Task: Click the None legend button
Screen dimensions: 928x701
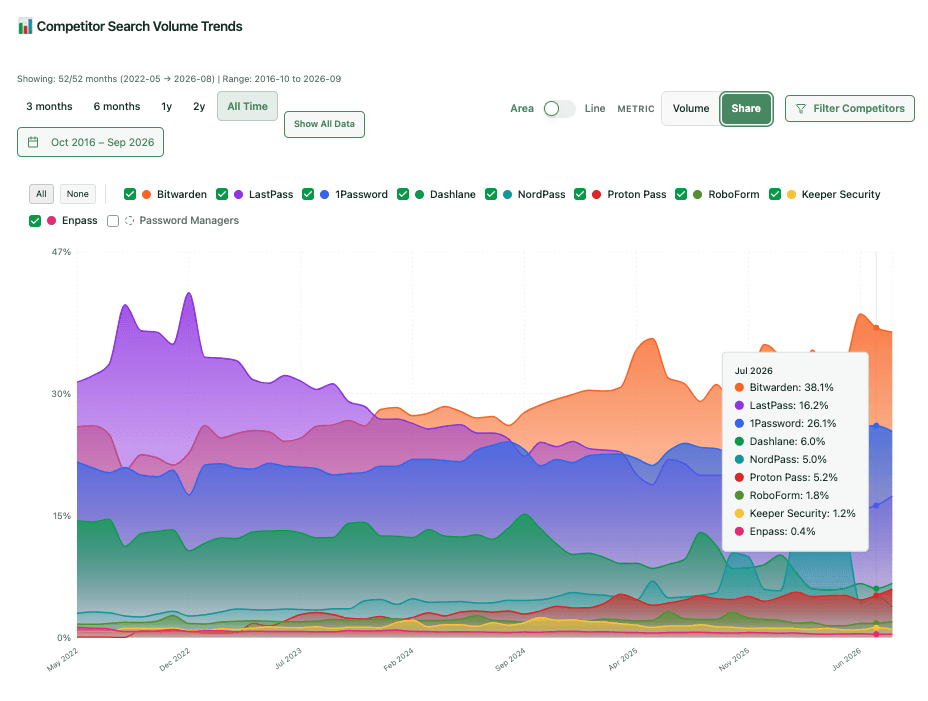Action: pyautogui.click(x=78, y=194)
